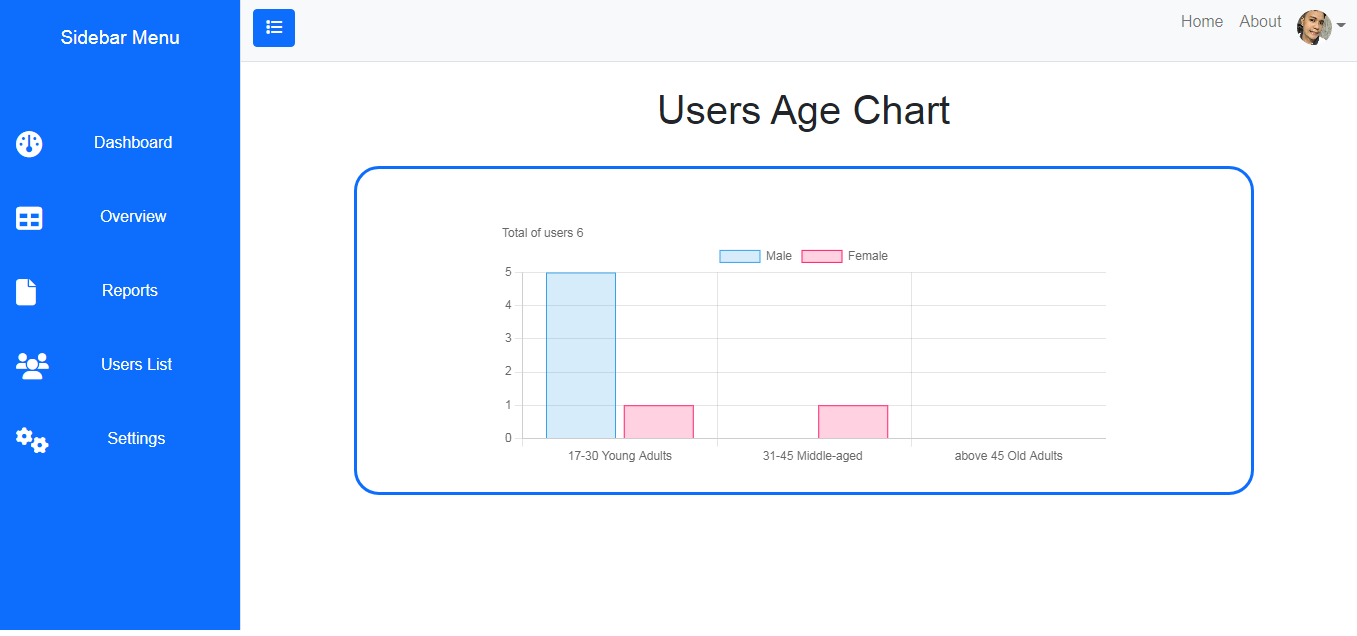Click the Home navigation link
The height and width of the screenshot is (636, 1357).
coord(1201,22)
